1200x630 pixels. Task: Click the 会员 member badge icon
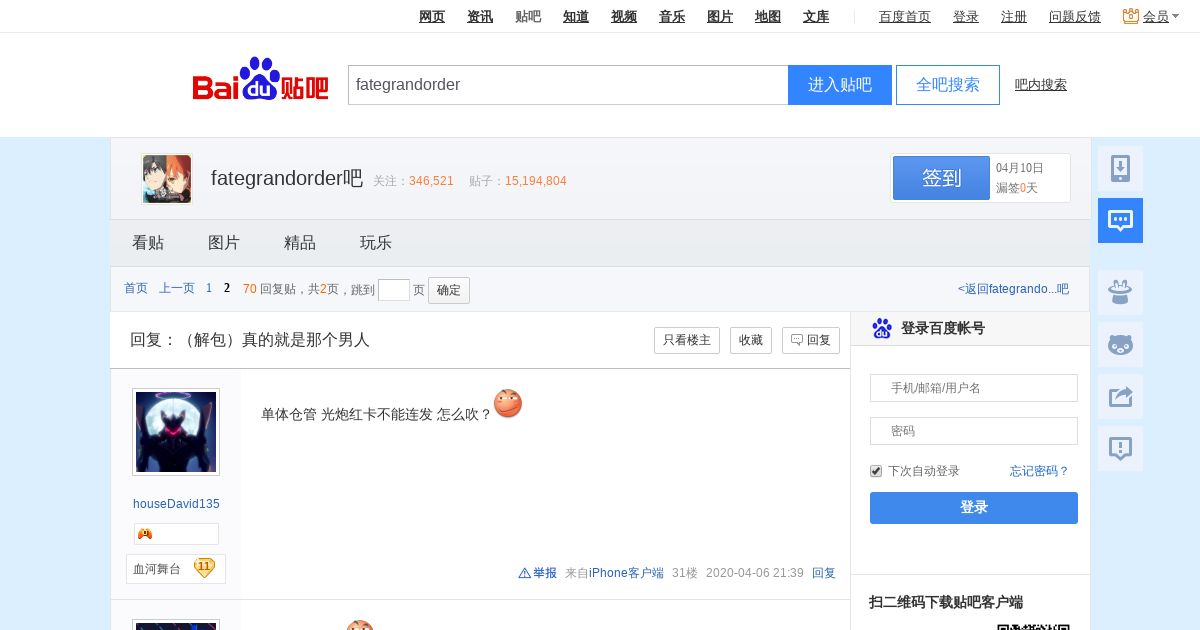tap(1131, 16)
